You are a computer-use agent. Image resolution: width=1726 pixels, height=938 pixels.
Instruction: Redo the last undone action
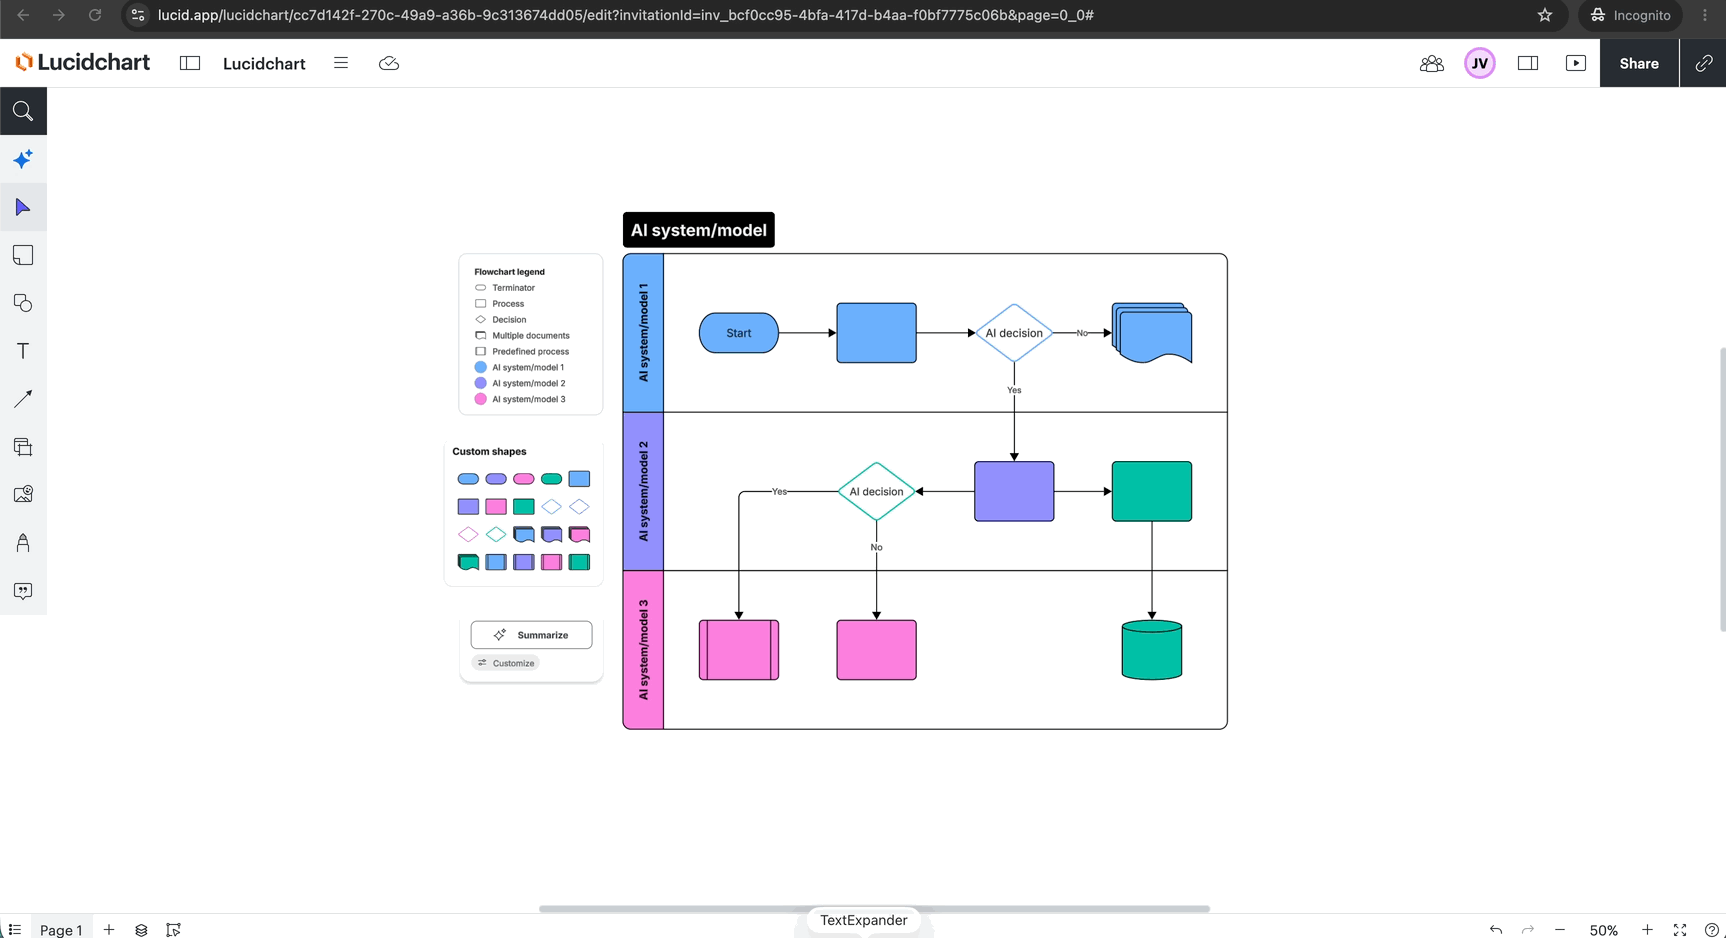point(1528,930)
